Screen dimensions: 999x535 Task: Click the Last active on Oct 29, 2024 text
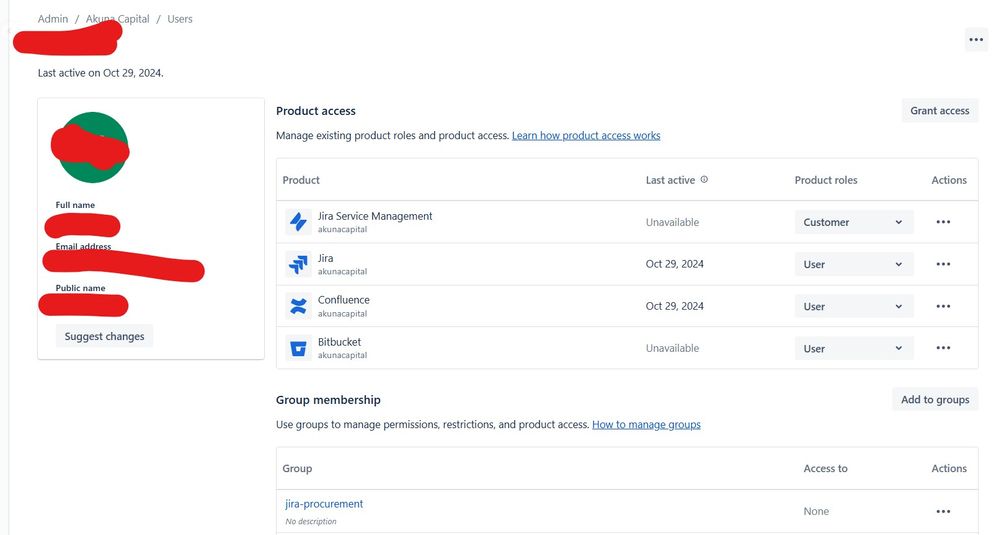(101, 73)
